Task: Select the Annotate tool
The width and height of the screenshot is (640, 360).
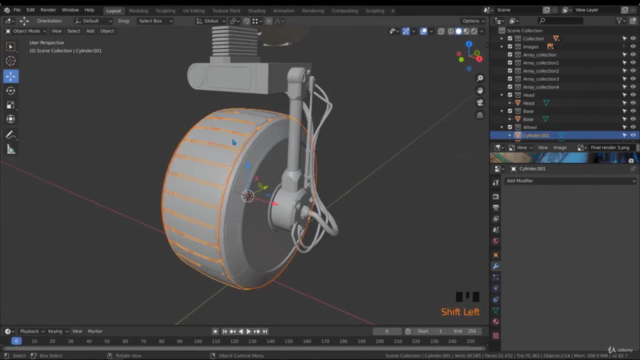Action: (x=11, y=135)
